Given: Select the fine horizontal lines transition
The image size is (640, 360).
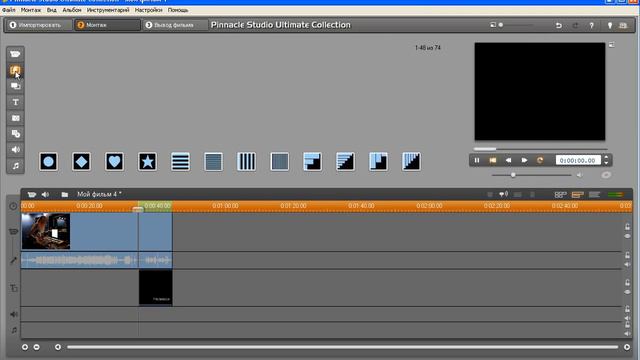Looking at the screenshot, I should tap(213, 162).
